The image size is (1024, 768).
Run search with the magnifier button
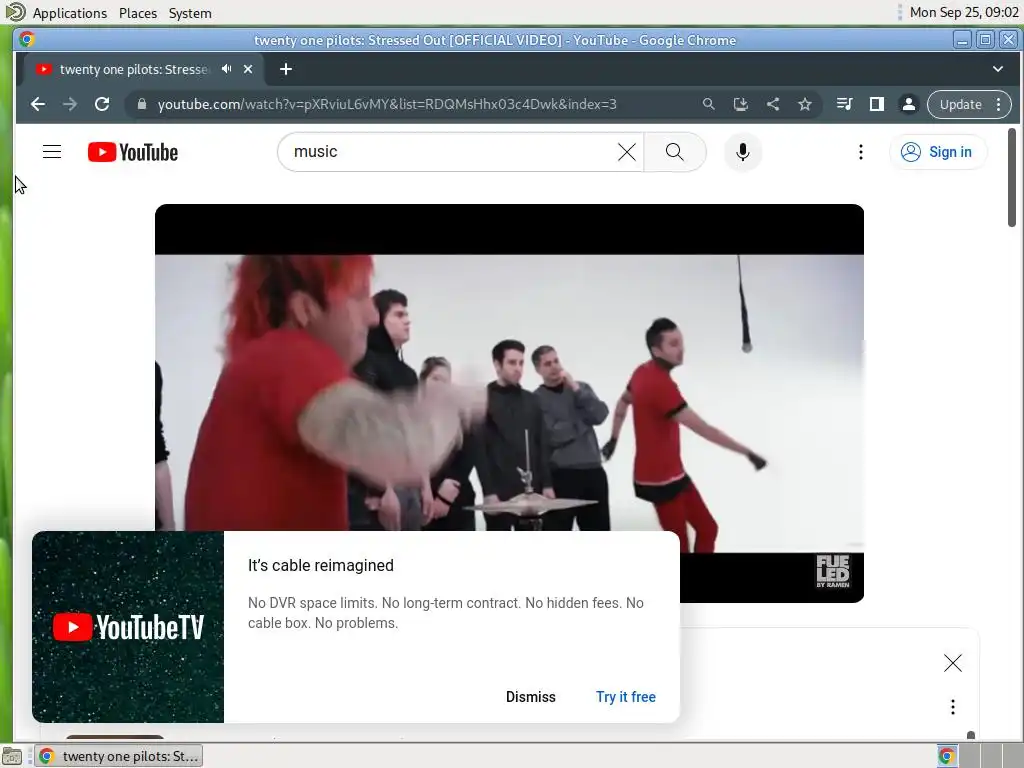pos(675,152)
